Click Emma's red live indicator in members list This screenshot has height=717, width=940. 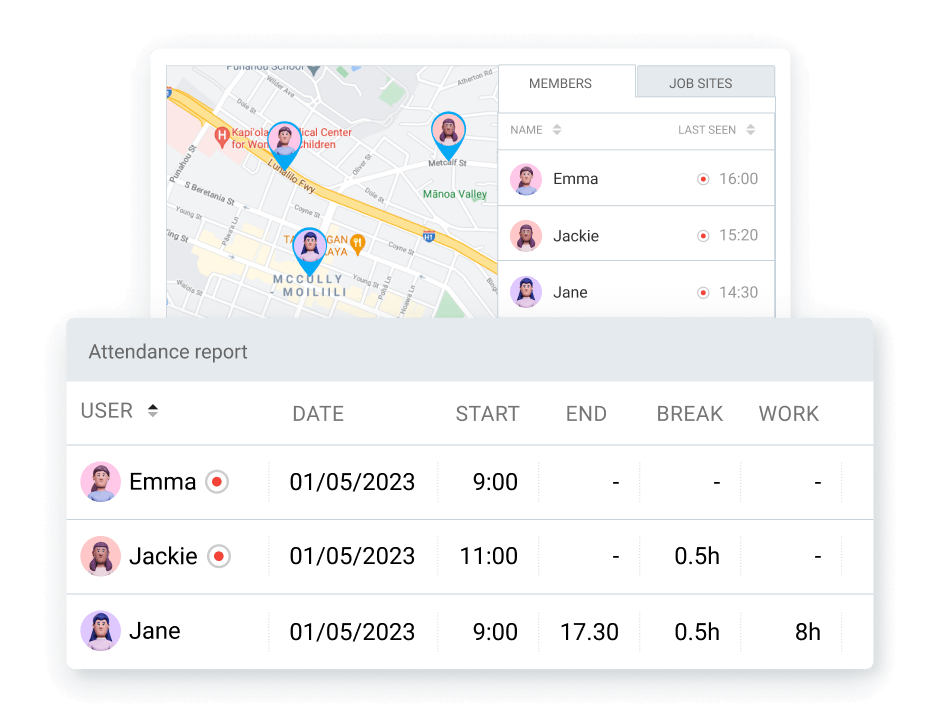(x=703, y=179)
